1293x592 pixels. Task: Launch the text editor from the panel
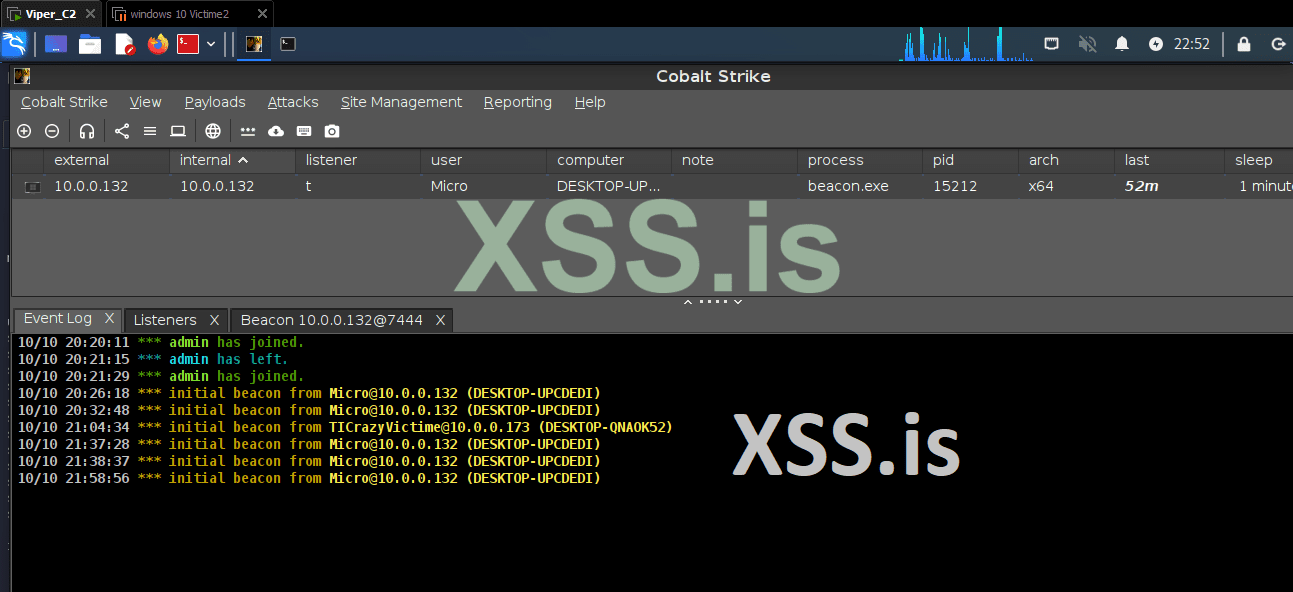coord(124,44)
